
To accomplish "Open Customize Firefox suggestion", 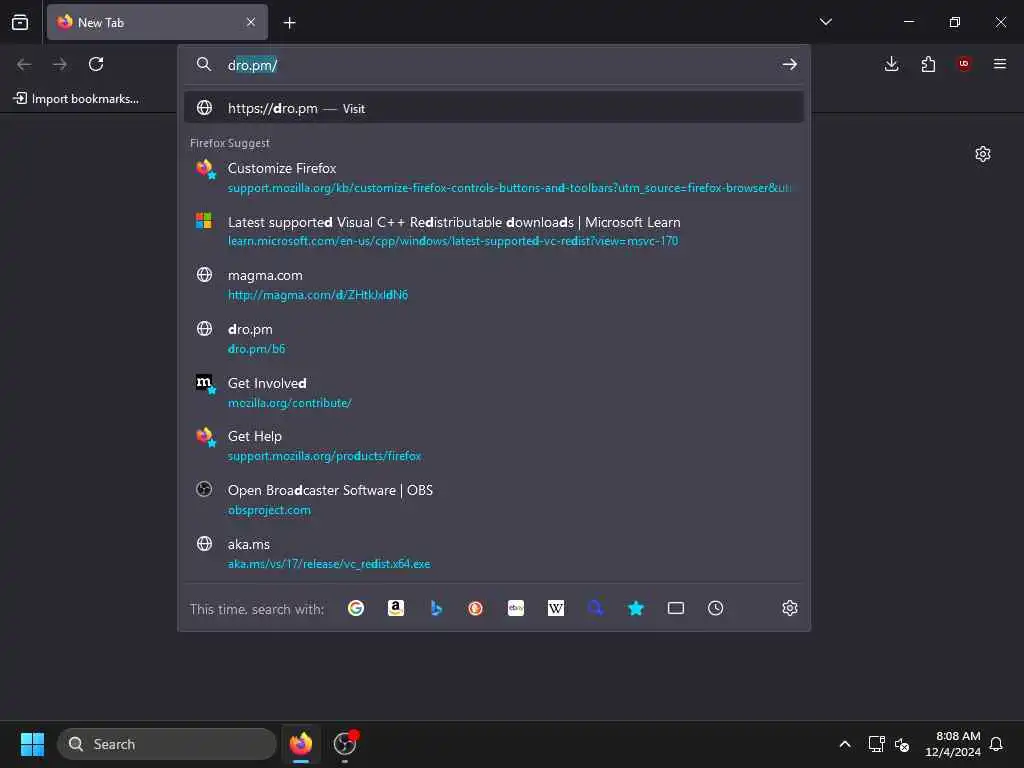I will 494,177.
